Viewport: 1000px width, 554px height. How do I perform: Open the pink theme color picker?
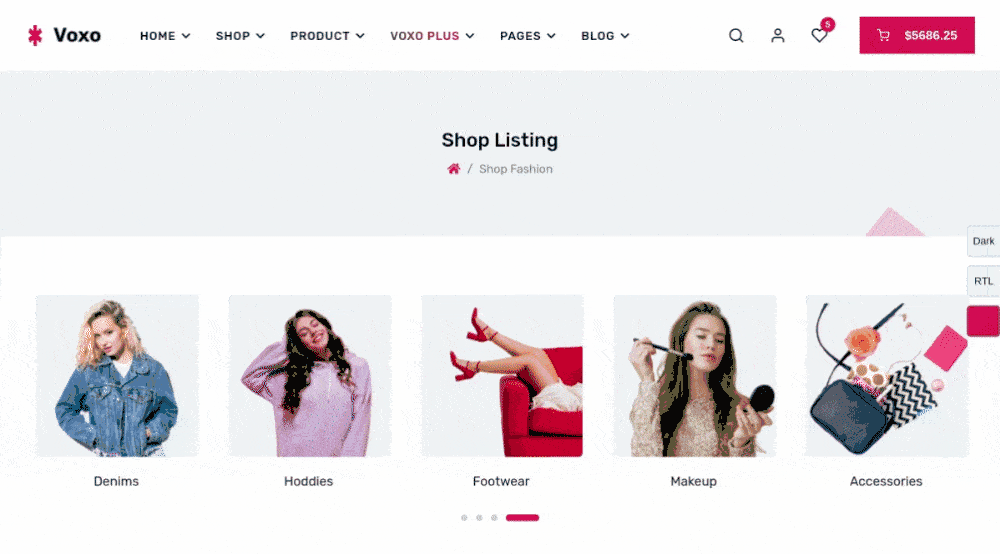pyautogui.click(x=983, y=321)
